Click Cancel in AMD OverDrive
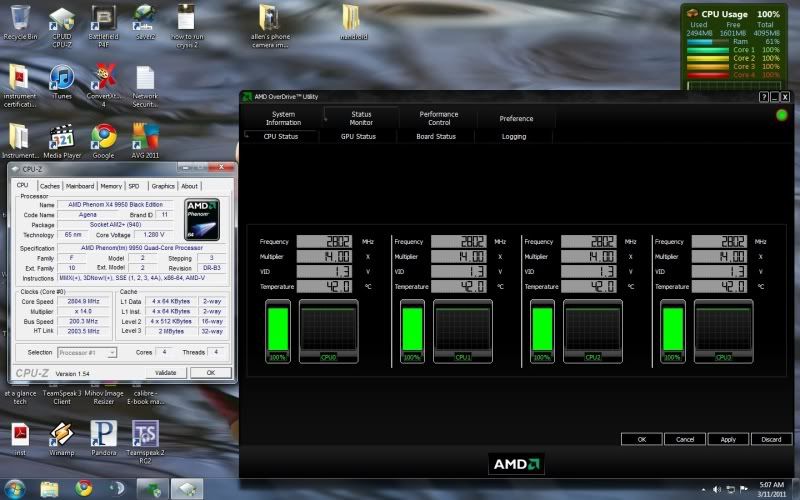The image size is (800, 500). tap(685, 439)
